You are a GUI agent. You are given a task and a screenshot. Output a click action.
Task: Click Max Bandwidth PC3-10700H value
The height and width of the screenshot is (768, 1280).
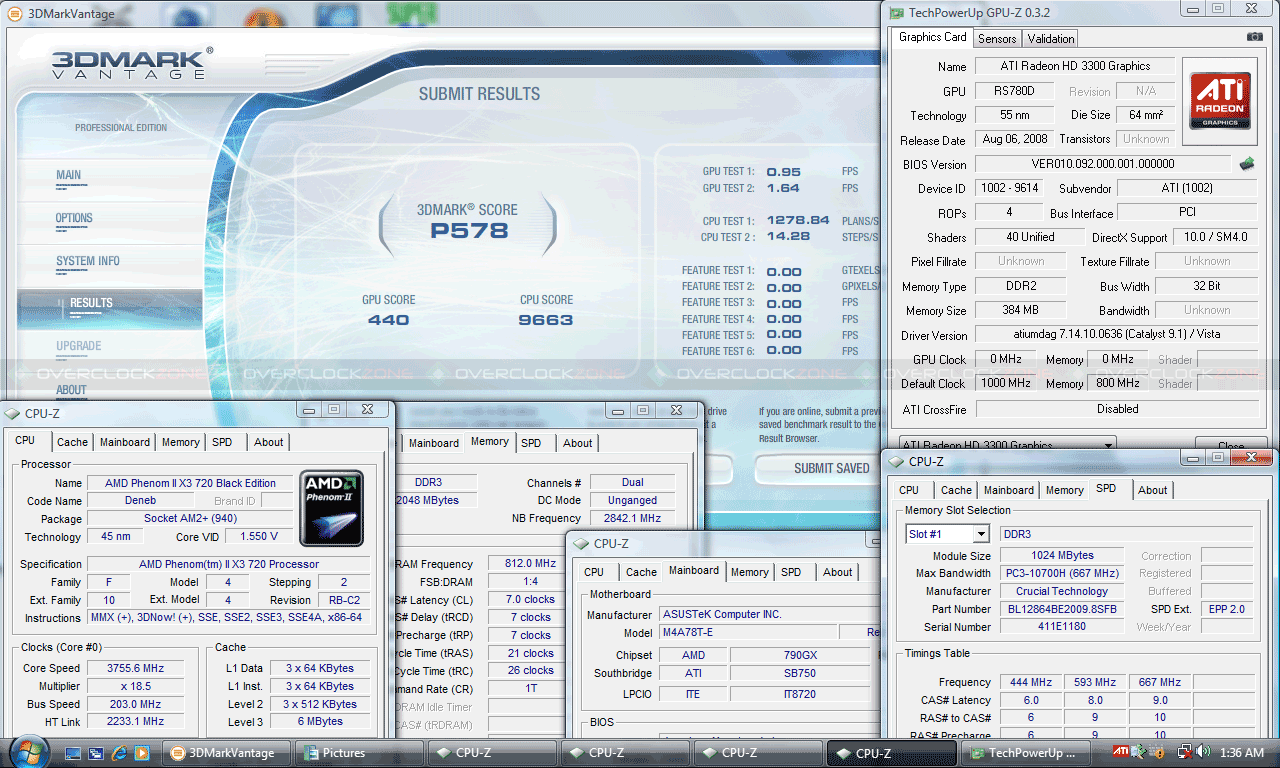point(1061,574)
